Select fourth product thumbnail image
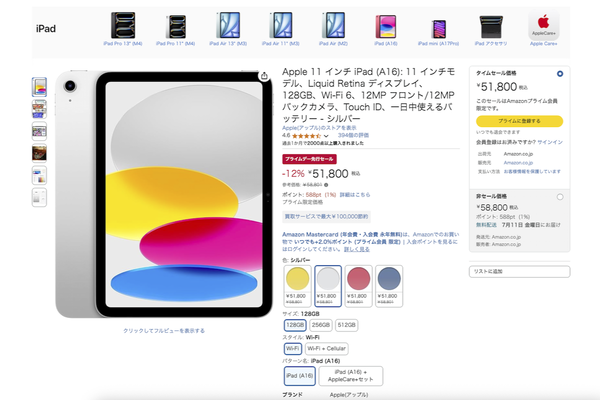The image size is (600, 400). [x=39, y=153]
